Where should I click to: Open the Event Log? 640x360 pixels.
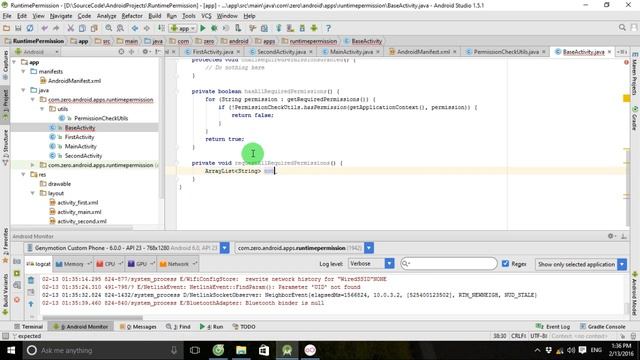(x=553, y=327)
